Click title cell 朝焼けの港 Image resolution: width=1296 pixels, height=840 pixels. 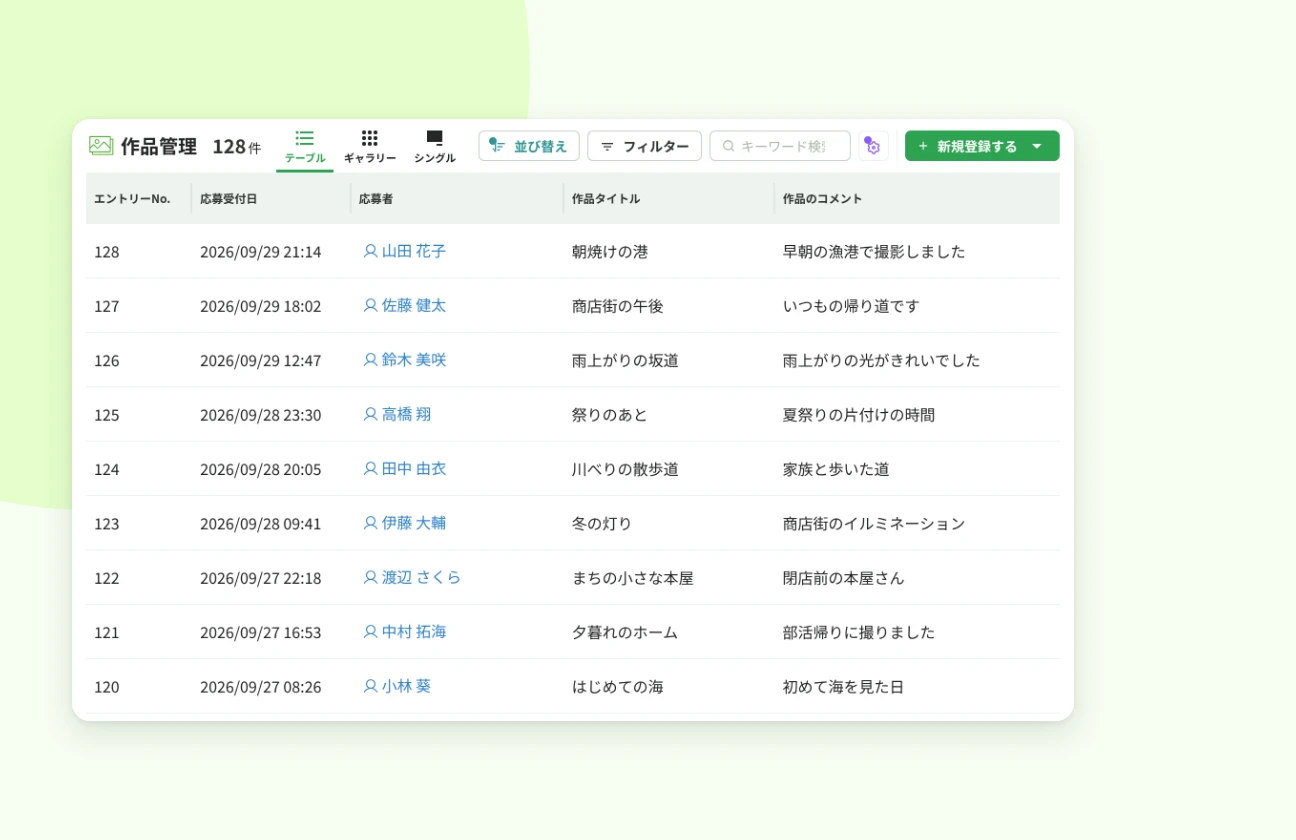[610, 252]
